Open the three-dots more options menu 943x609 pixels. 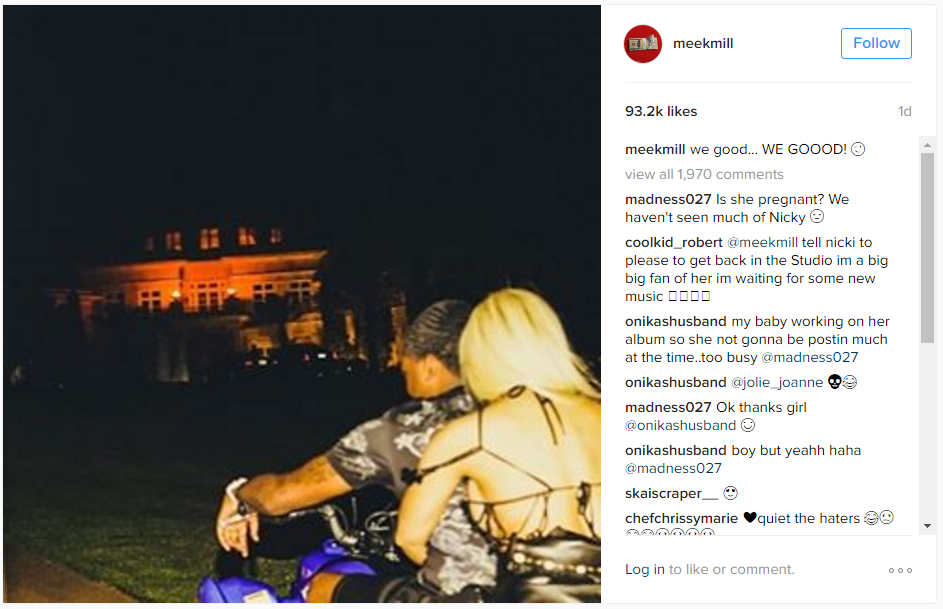[x=900, y=570]
